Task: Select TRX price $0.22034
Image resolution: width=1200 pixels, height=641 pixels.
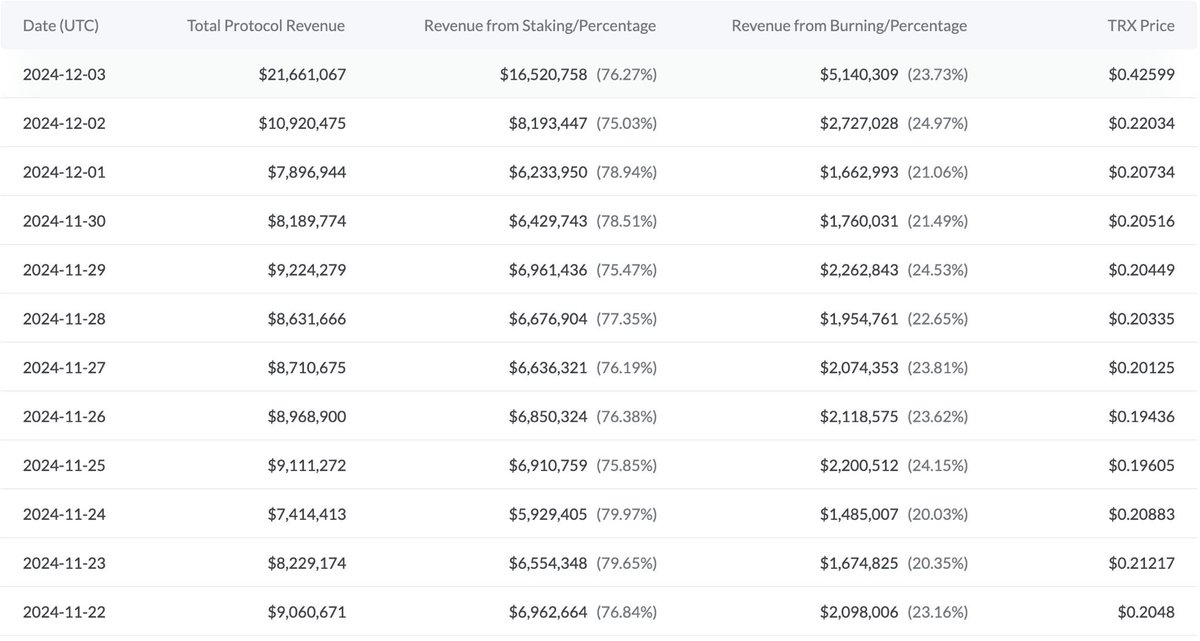Action: 1142,123
